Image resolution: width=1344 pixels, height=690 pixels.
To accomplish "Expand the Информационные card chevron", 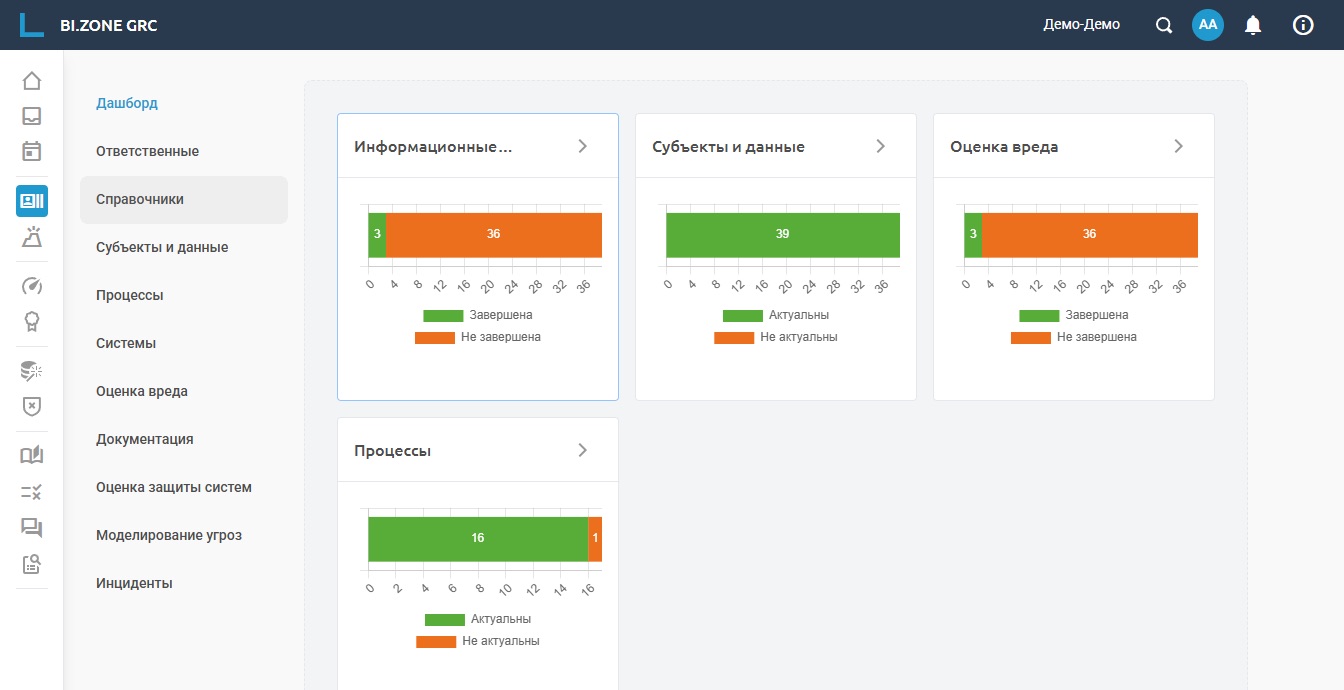I will coord(583,146).
